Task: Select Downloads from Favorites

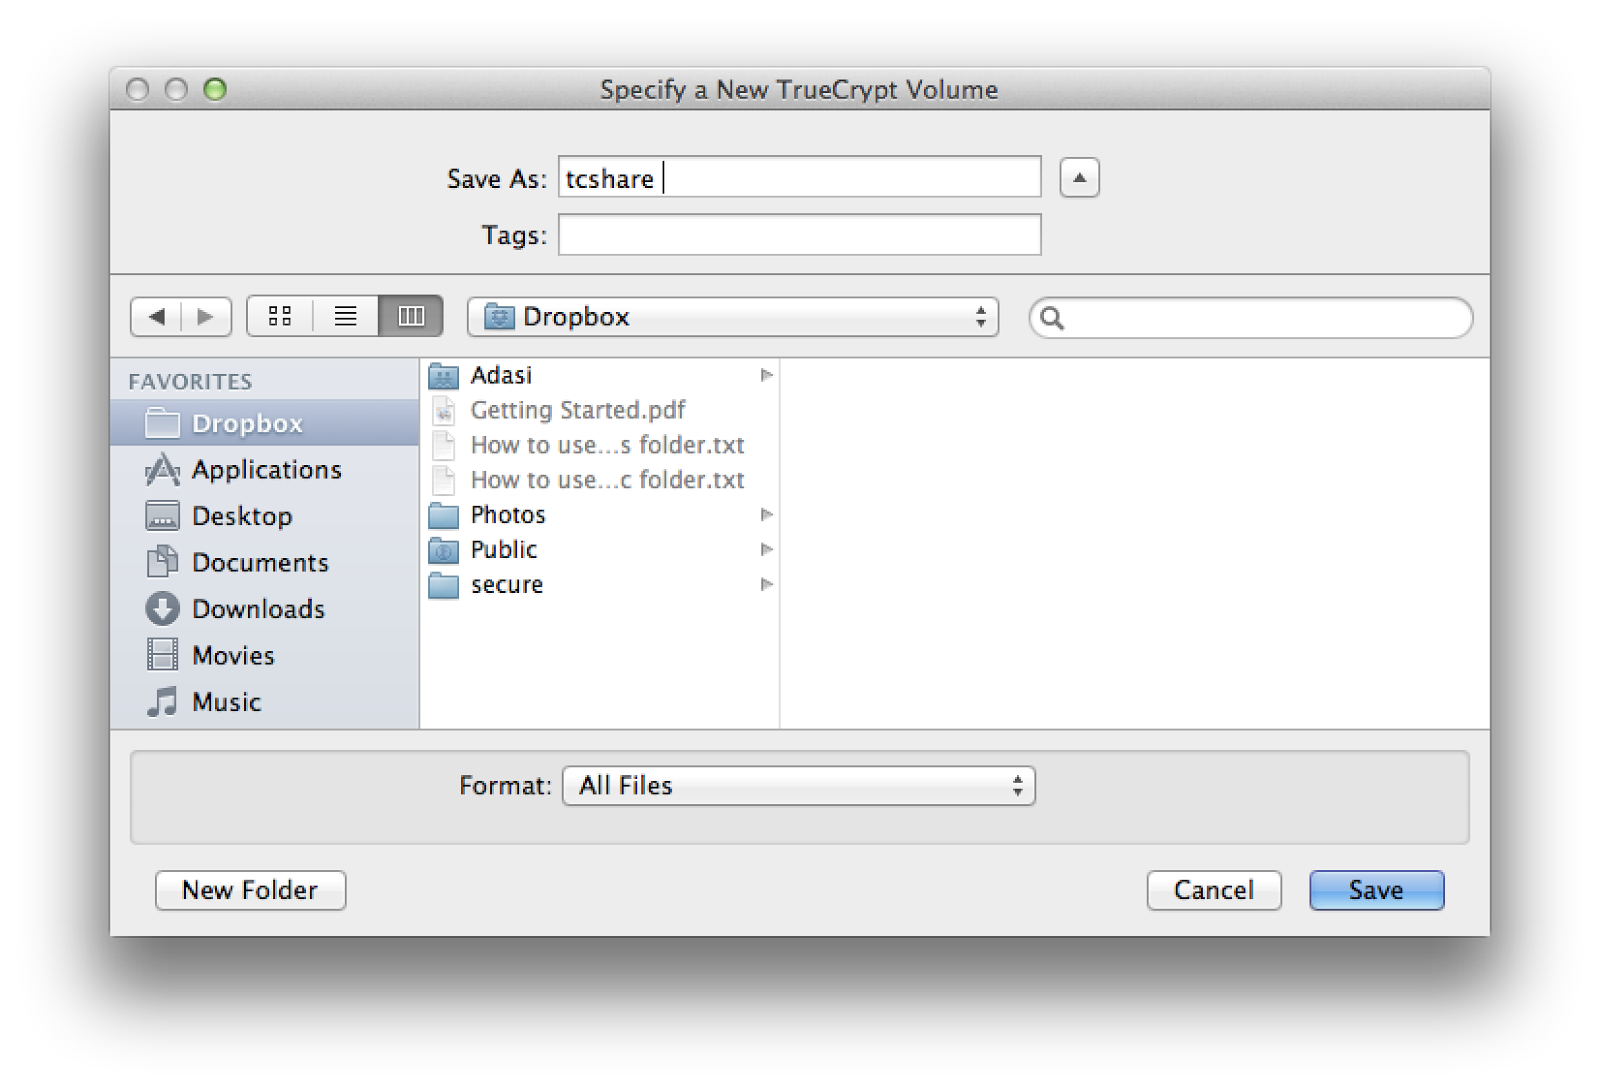Action: click(x=257, y=608)
